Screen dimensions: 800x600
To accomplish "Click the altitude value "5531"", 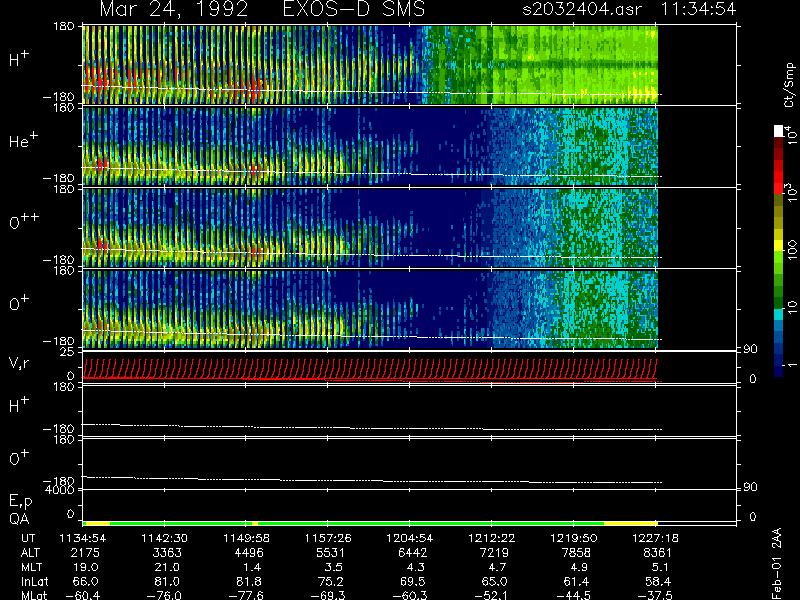I will pyautogui.click(x=330, y=553).
